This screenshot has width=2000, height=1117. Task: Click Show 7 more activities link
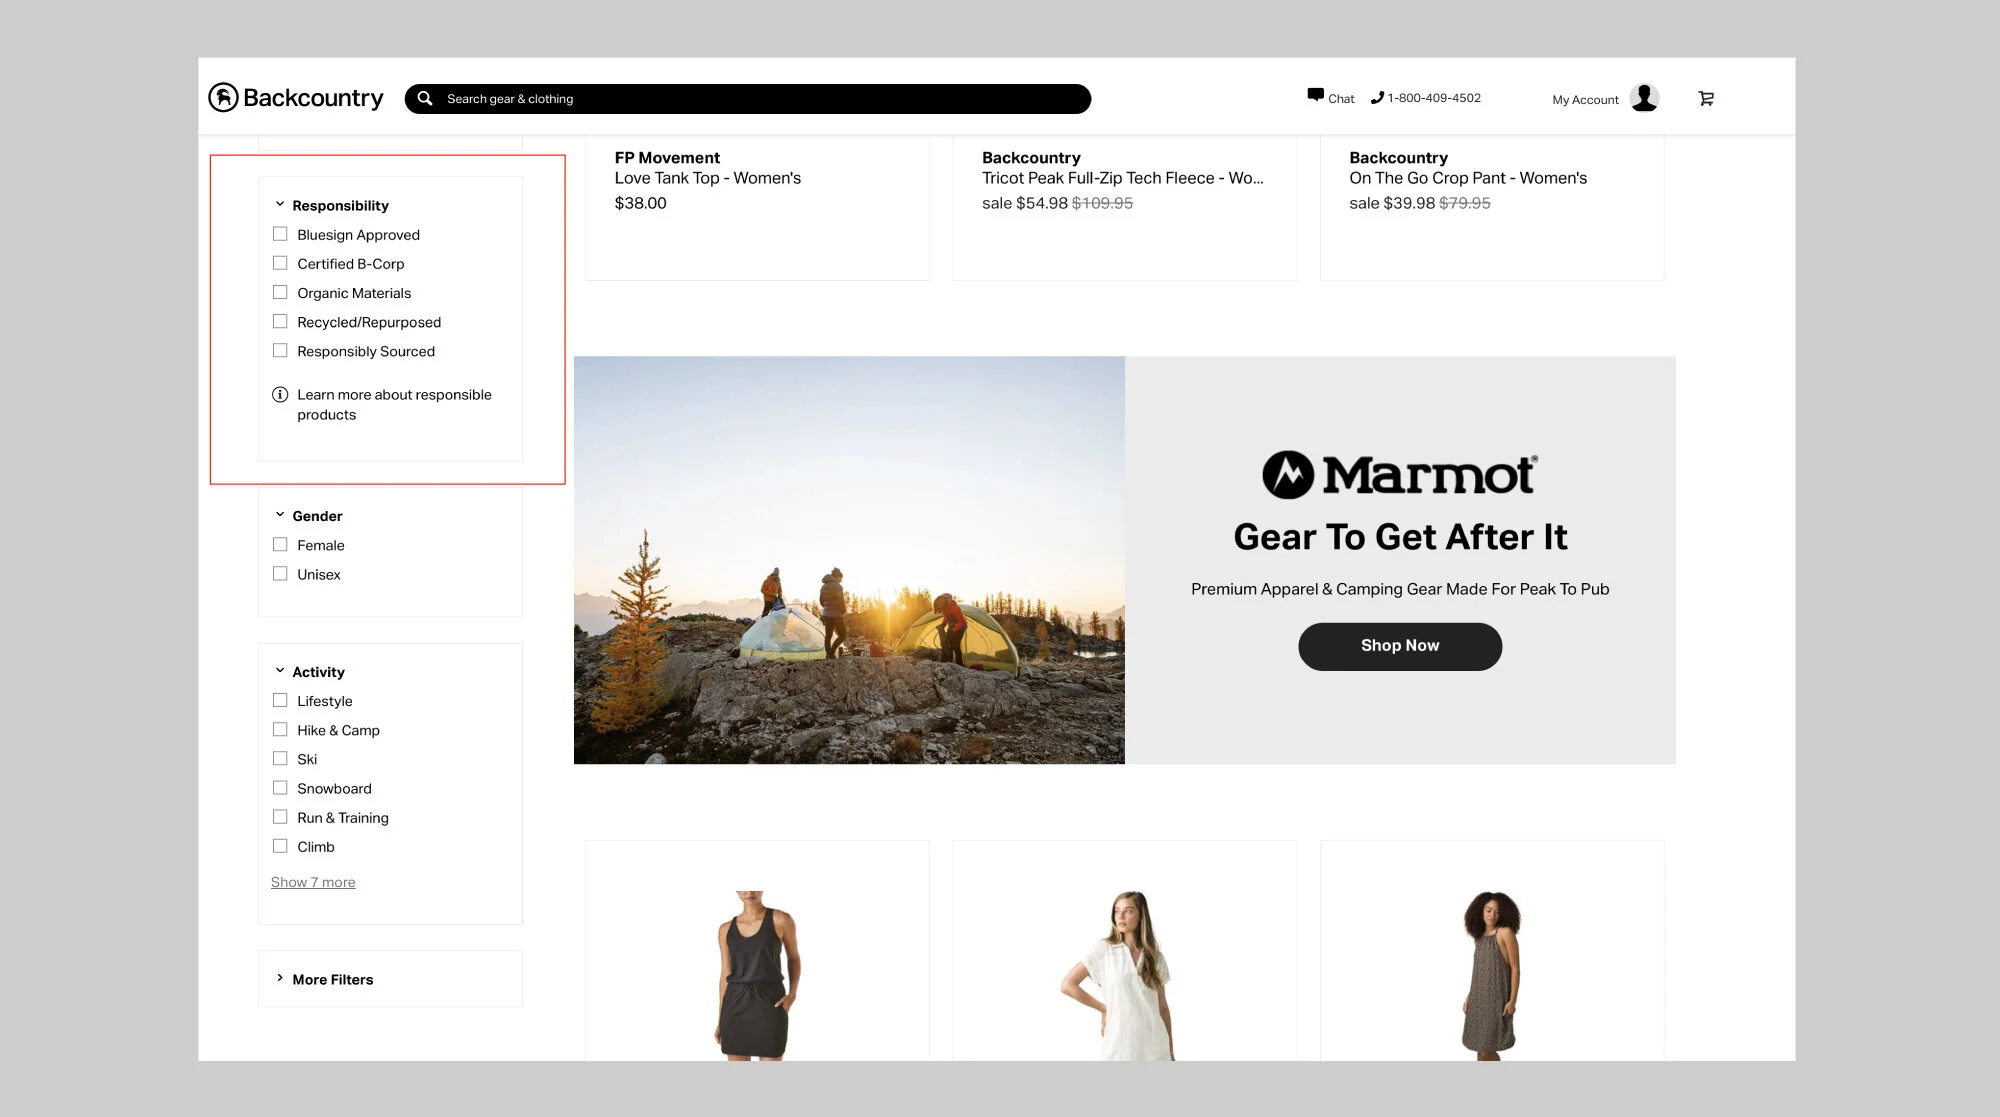pyautogui.click(x=313, y=882)
